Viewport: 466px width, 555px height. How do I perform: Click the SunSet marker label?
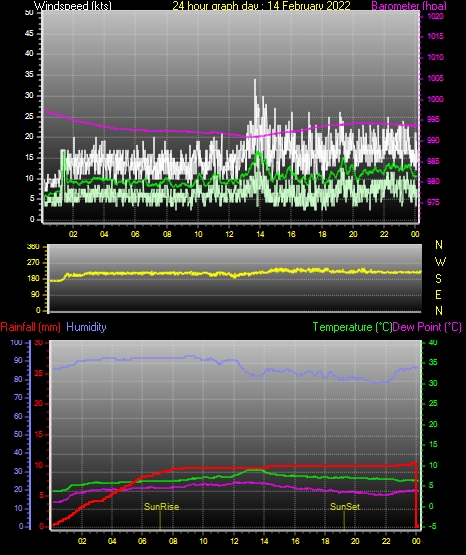click(x=345, y=507)
